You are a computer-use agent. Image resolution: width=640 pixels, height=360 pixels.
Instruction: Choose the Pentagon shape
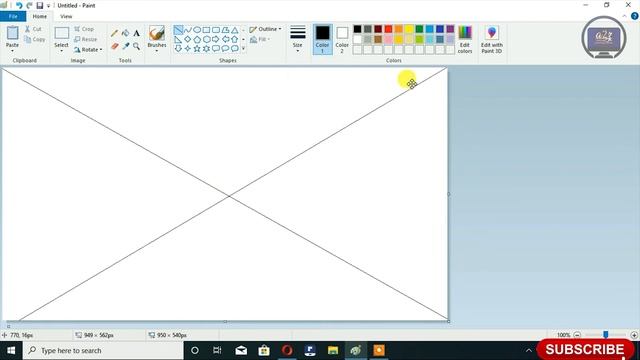[x=197, y=40]
